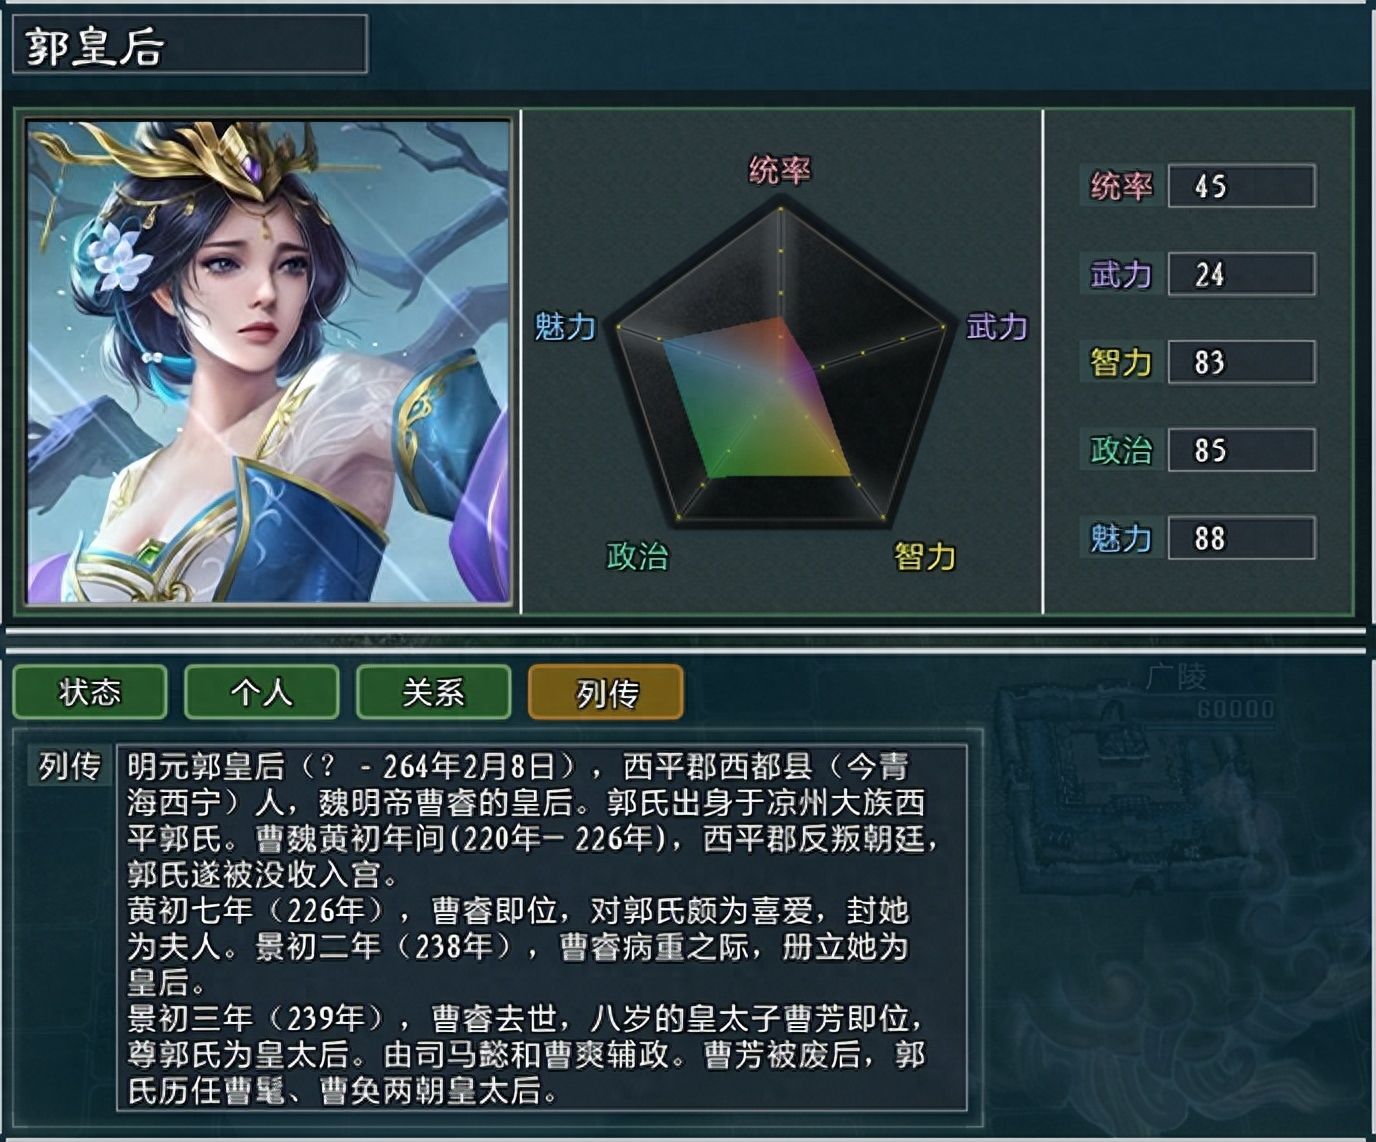Click the 政治 value box showing 85
The width and height of the screenshot is (1376, 1142).
point(1241,450)
